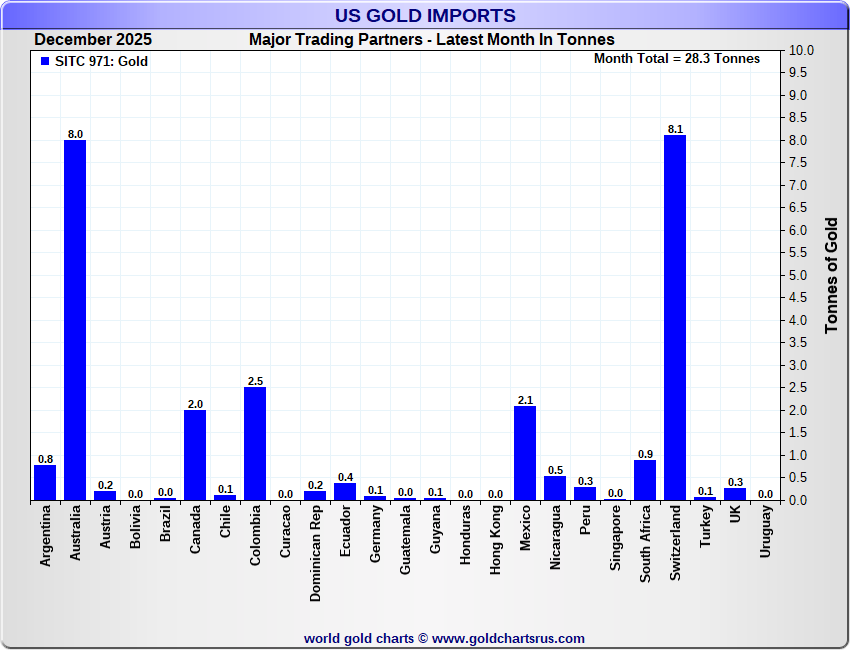
Task: Select the Switzerland bar in the chart
Action: (675, 317)
